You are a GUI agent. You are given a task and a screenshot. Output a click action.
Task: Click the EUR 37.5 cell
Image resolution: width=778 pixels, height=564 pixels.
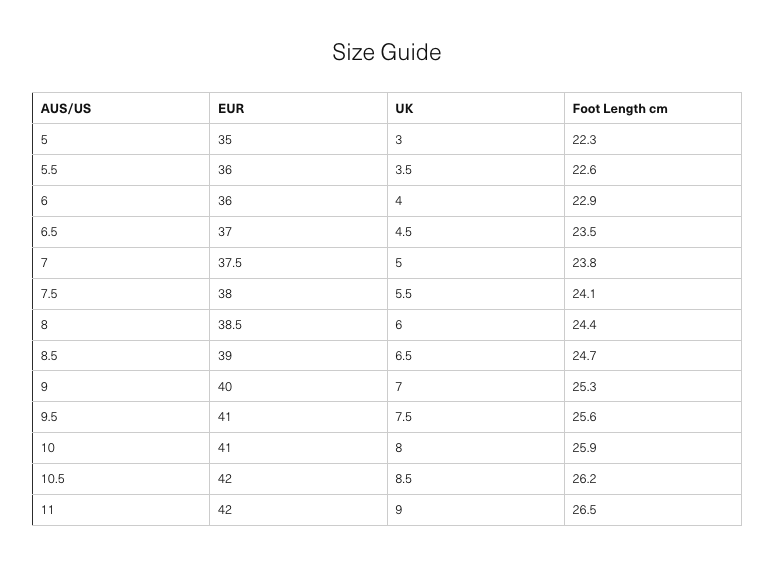tap(230, 263)
